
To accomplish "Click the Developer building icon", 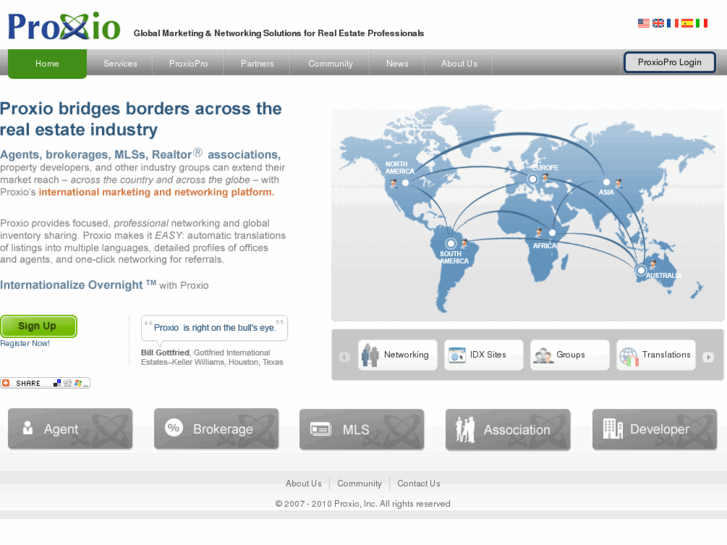I will pos(612,429).
